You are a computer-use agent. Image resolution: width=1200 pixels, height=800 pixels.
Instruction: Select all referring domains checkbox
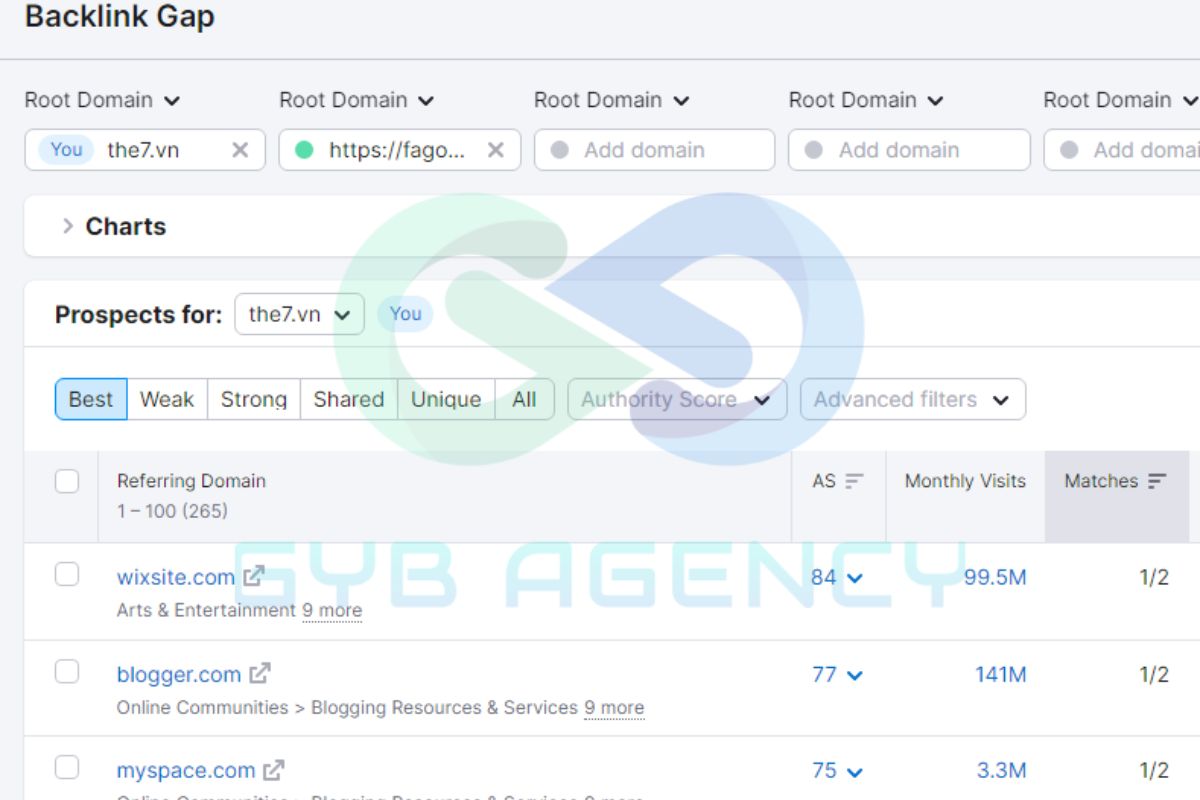pos(67,481)
